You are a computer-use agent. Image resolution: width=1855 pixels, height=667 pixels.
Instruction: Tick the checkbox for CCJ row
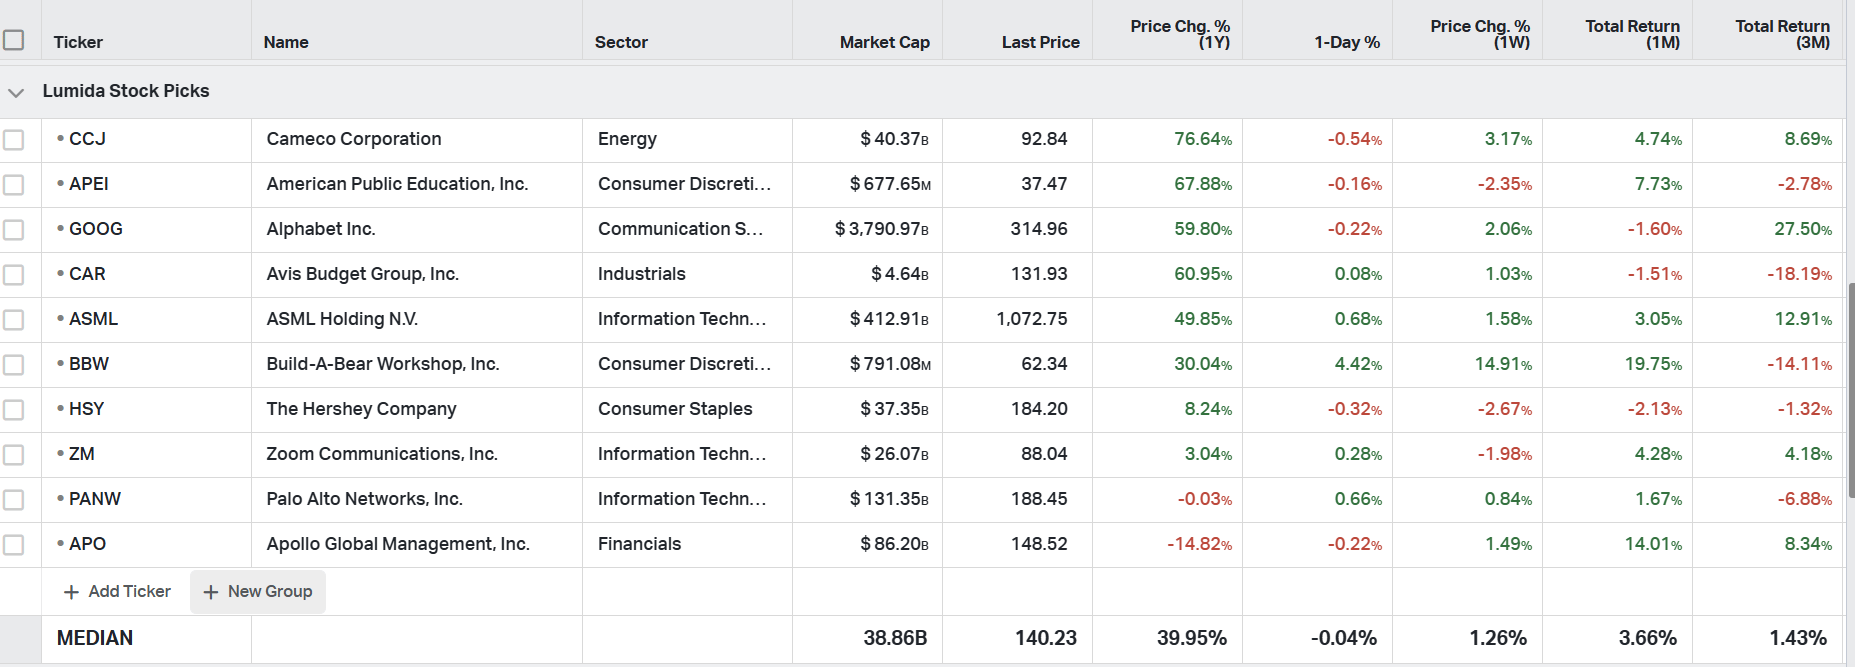click(14, 140)
